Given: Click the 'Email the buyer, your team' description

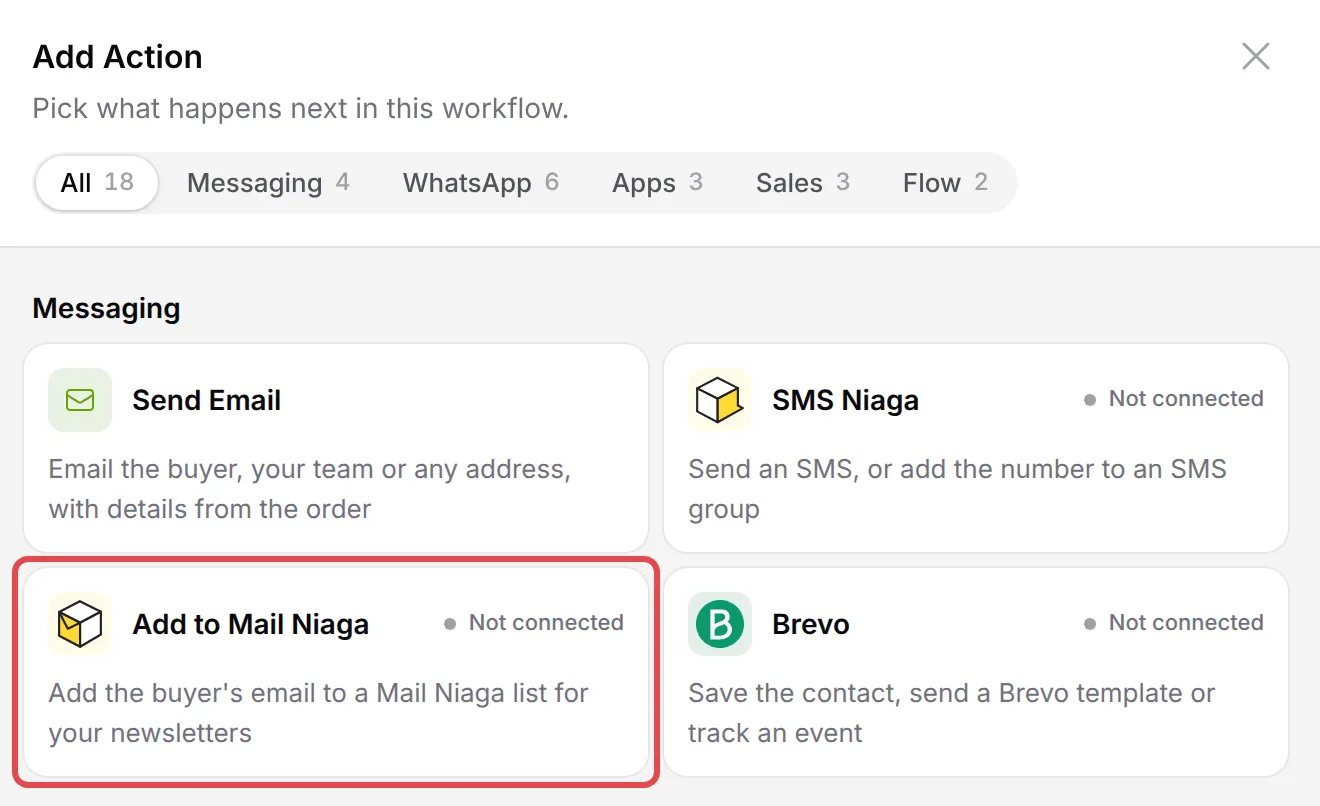Looking at the screenshot, I should click(x=310, y=489).
